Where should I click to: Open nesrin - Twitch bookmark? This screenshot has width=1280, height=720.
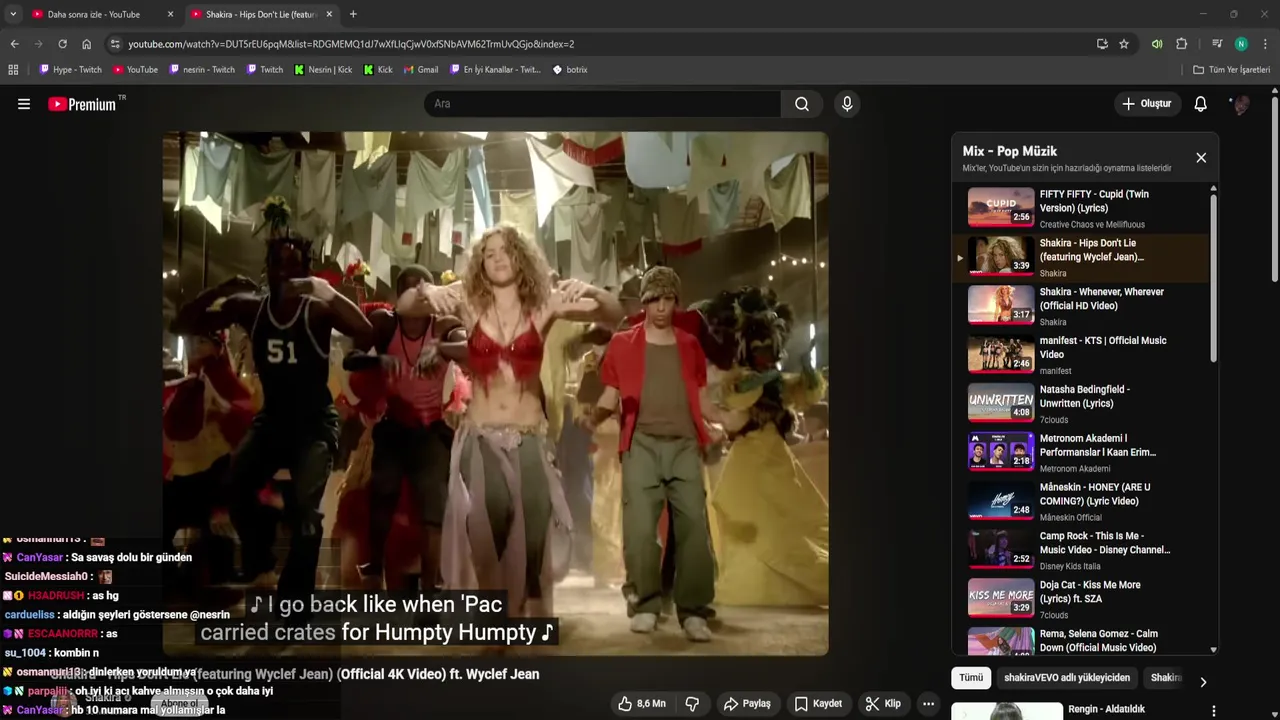tap(202, 70)
